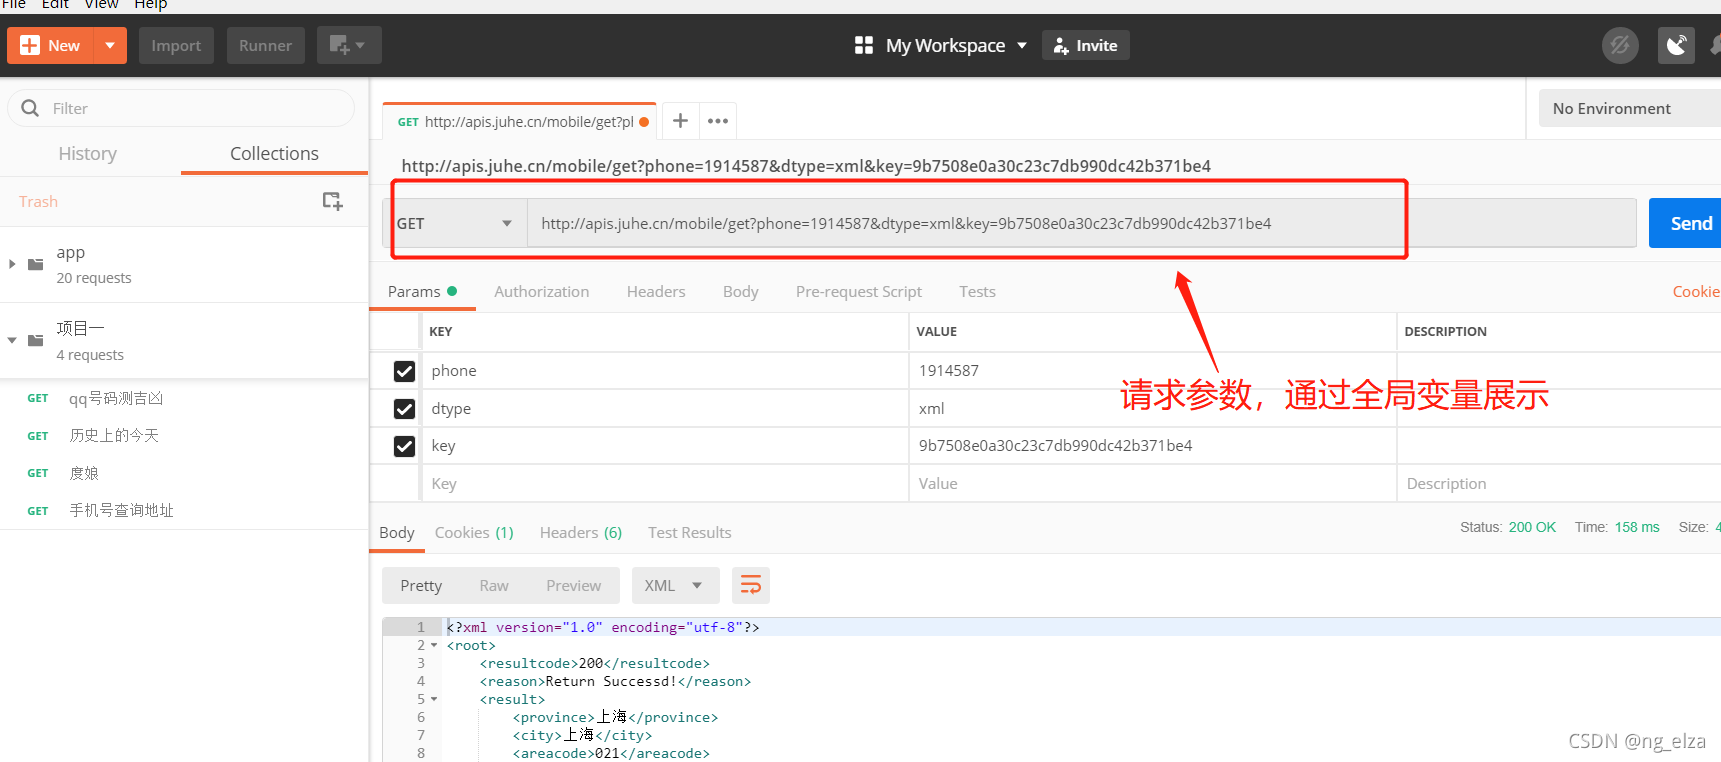Open the Help menu

[151, 5]
